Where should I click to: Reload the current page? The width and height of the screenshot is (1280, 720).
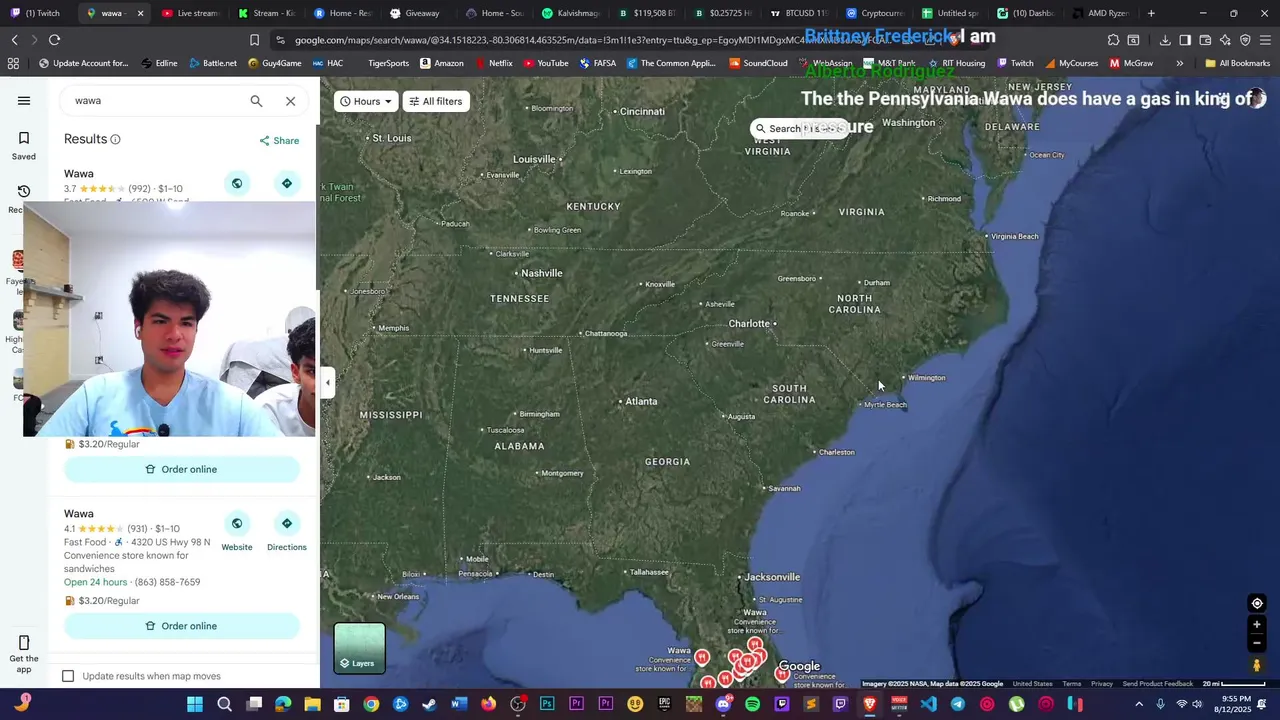pos(54,40)
